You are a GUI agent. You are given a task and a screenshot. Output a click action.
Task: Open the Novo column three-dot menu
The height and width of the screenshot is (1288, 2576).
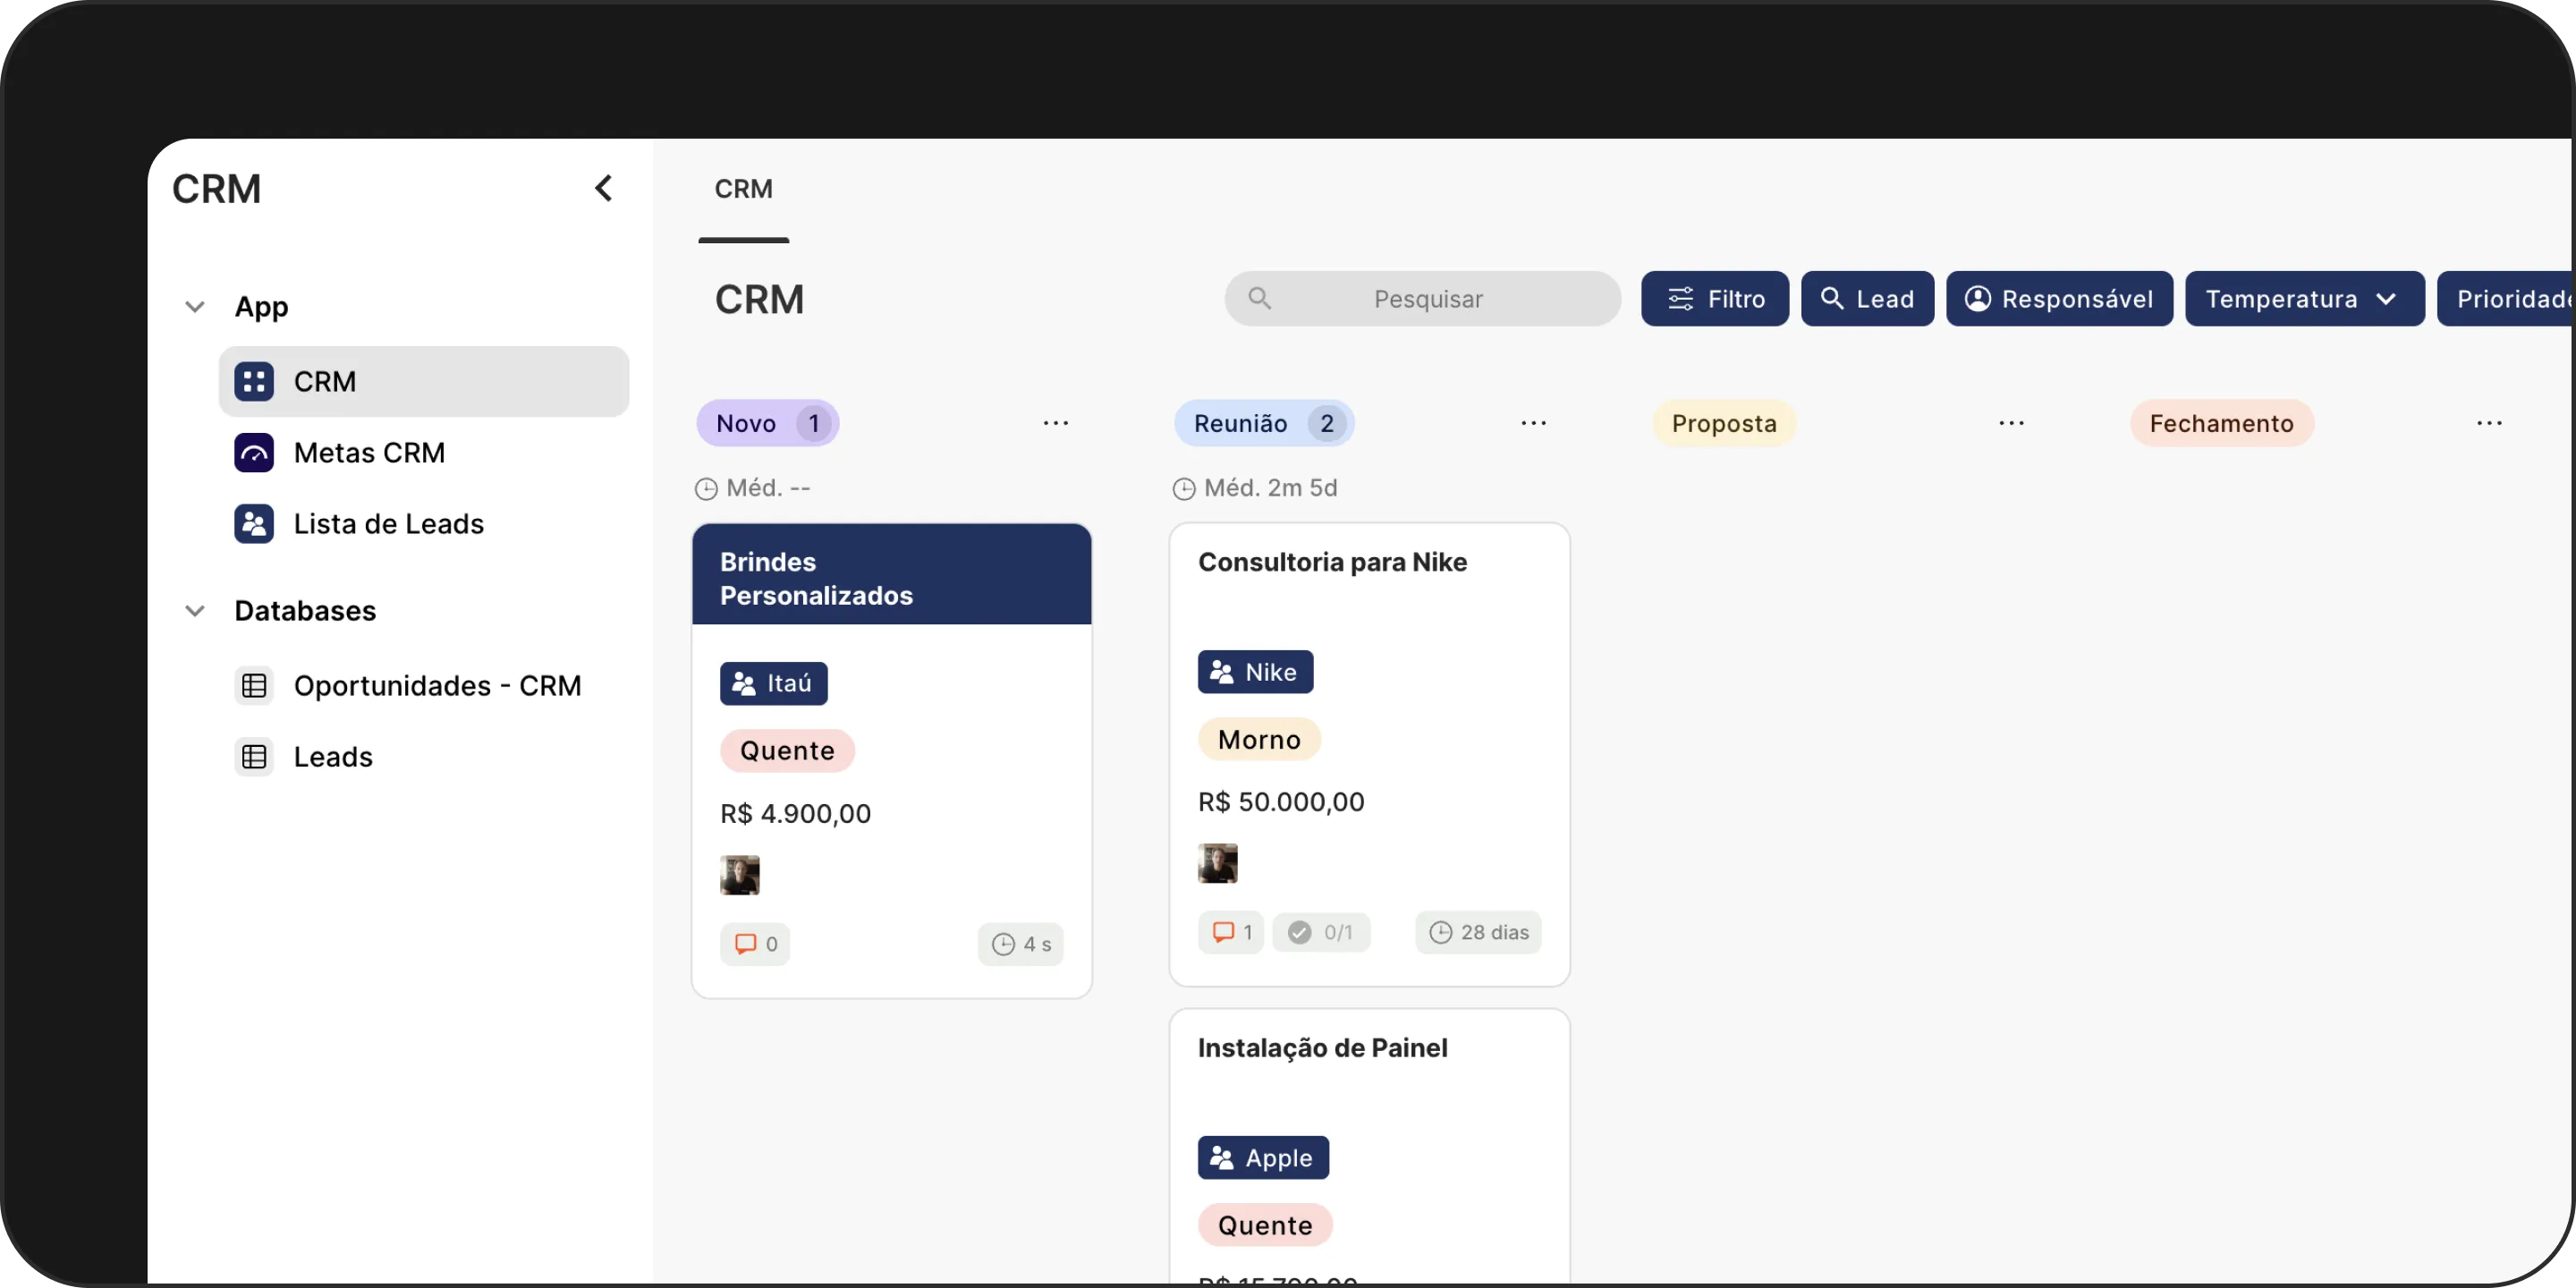(x=1055, y=423)
